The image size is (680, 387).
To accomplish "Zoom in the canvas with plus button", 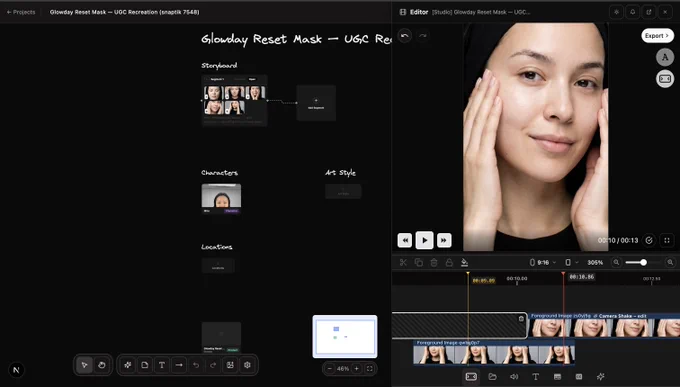I will (x=356, y=369).
